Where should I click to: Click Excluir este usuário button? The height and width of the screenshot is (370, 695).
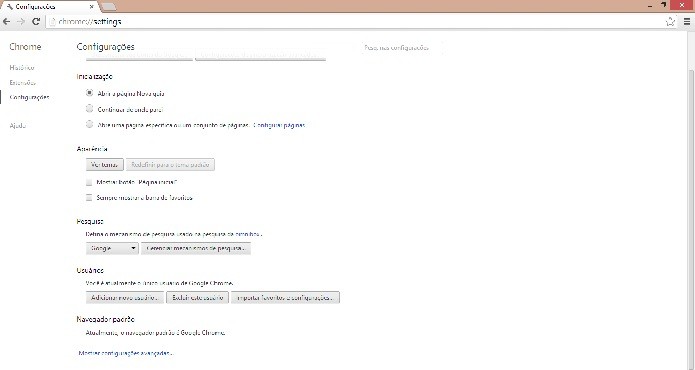point(198,297)
